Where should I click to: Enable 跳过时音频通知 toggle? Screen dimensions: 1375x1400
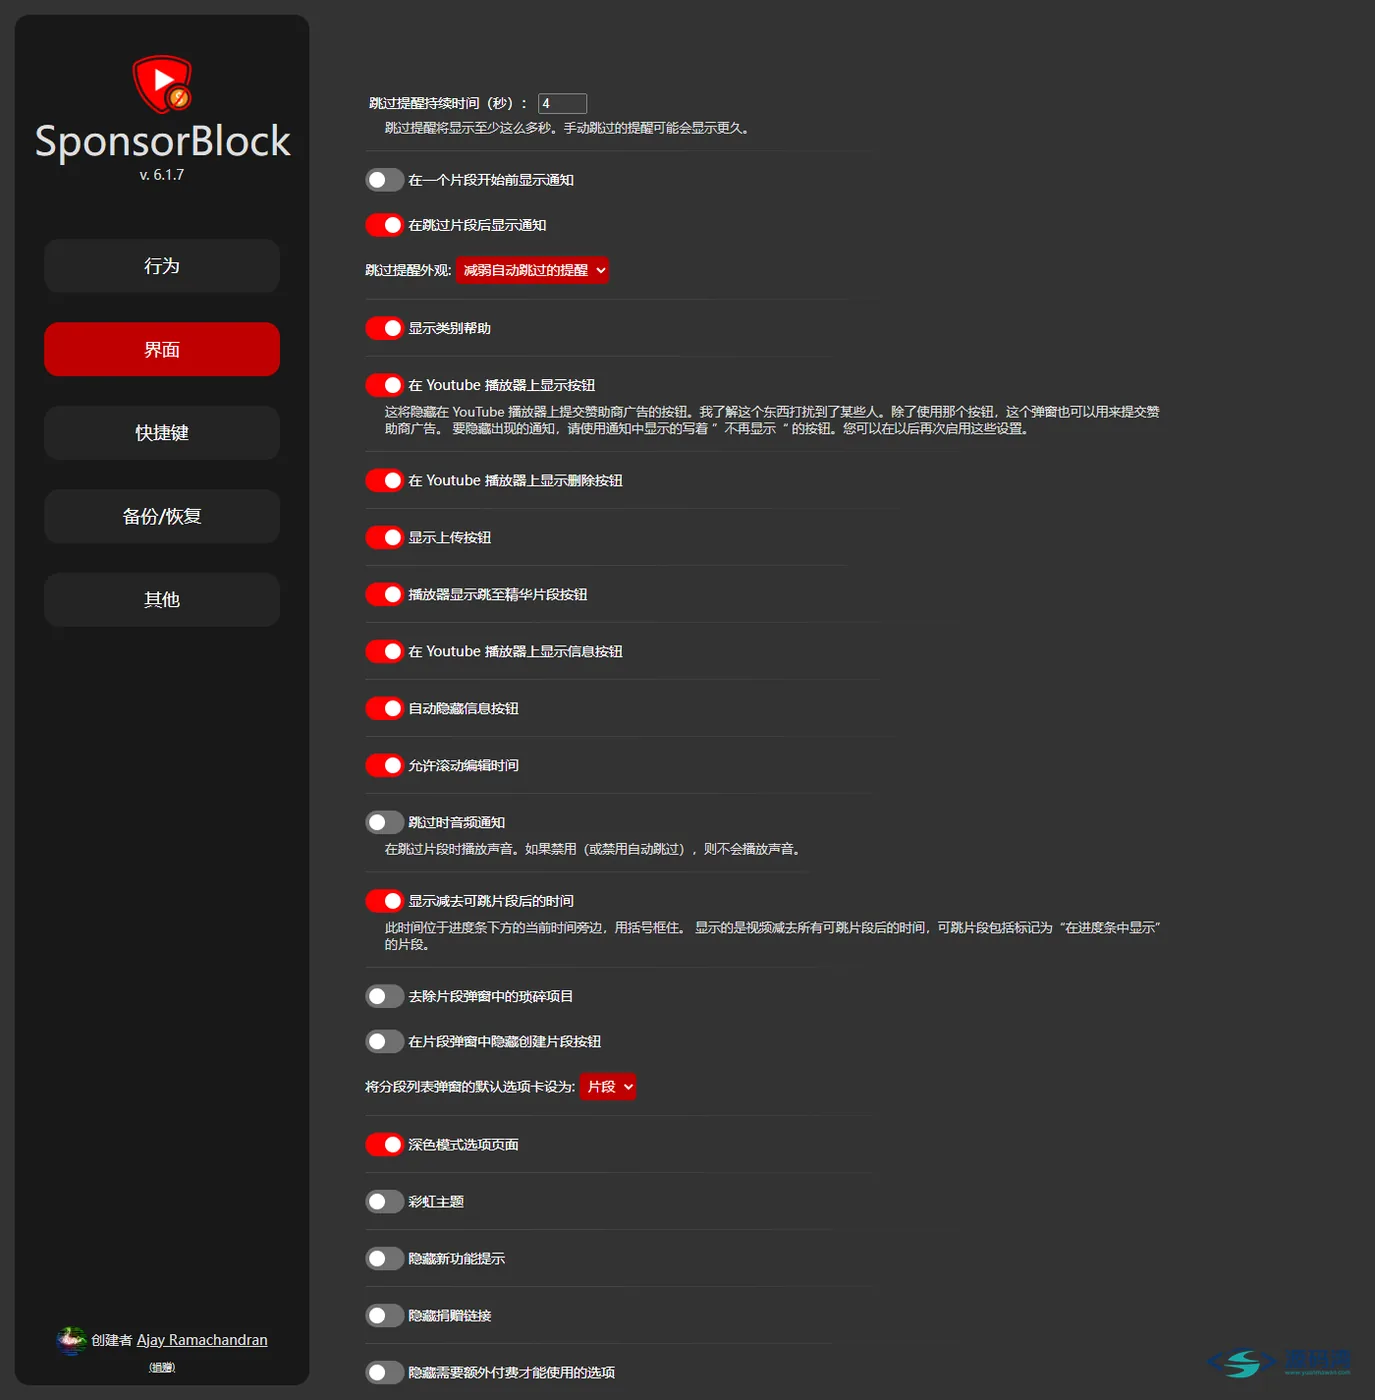tap(384, 822)
